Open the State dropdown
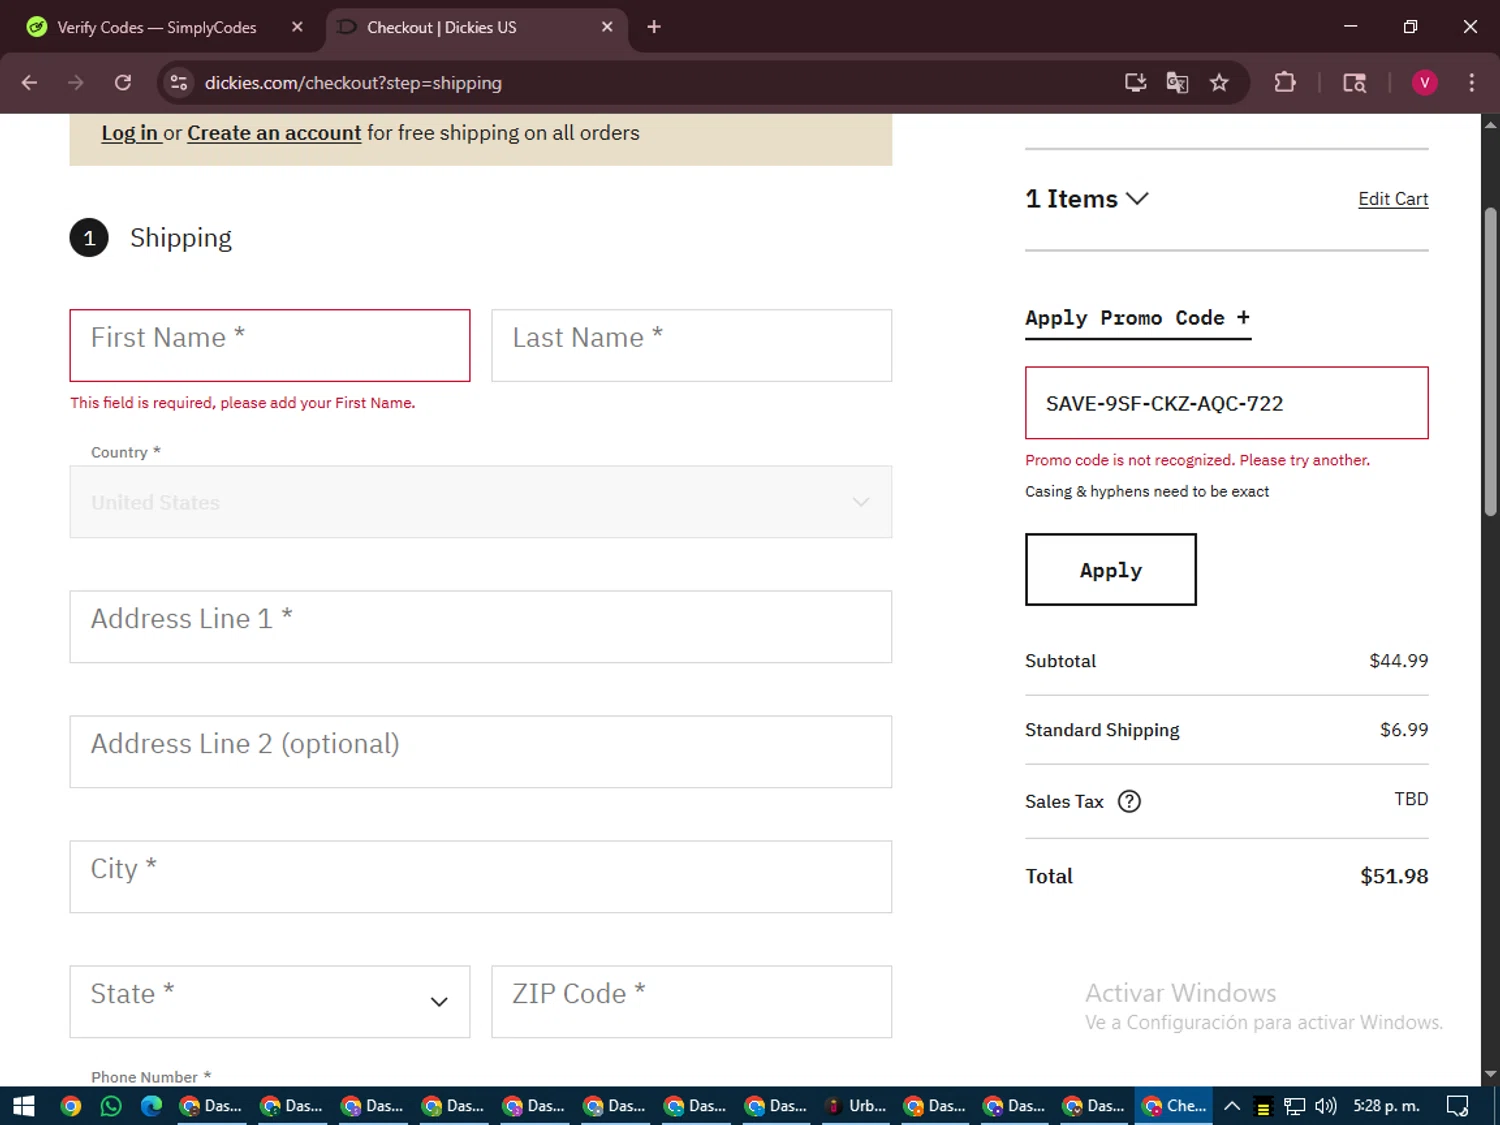 pos(270,1001)
